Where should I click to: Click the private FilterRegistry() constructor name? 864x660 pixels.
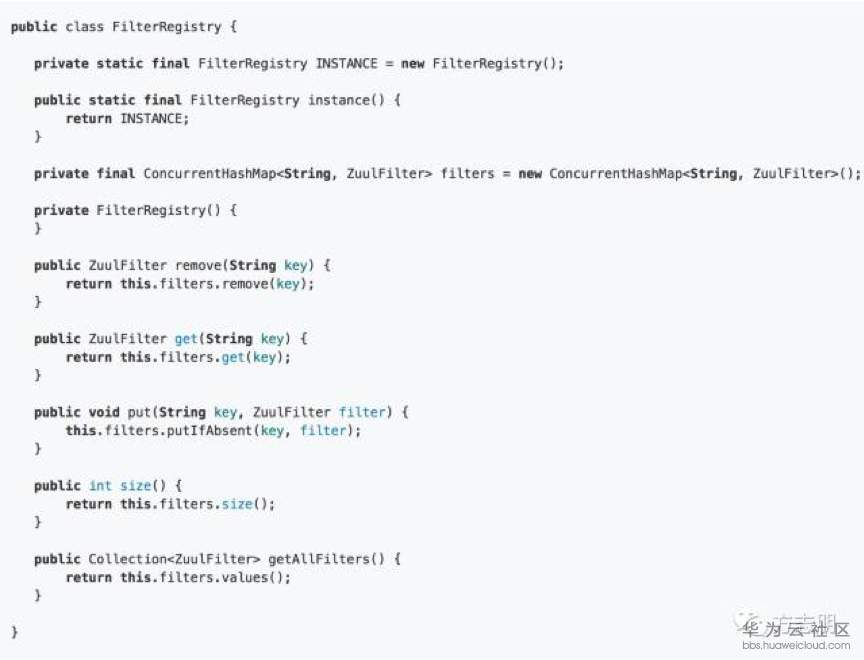(151, 210)
